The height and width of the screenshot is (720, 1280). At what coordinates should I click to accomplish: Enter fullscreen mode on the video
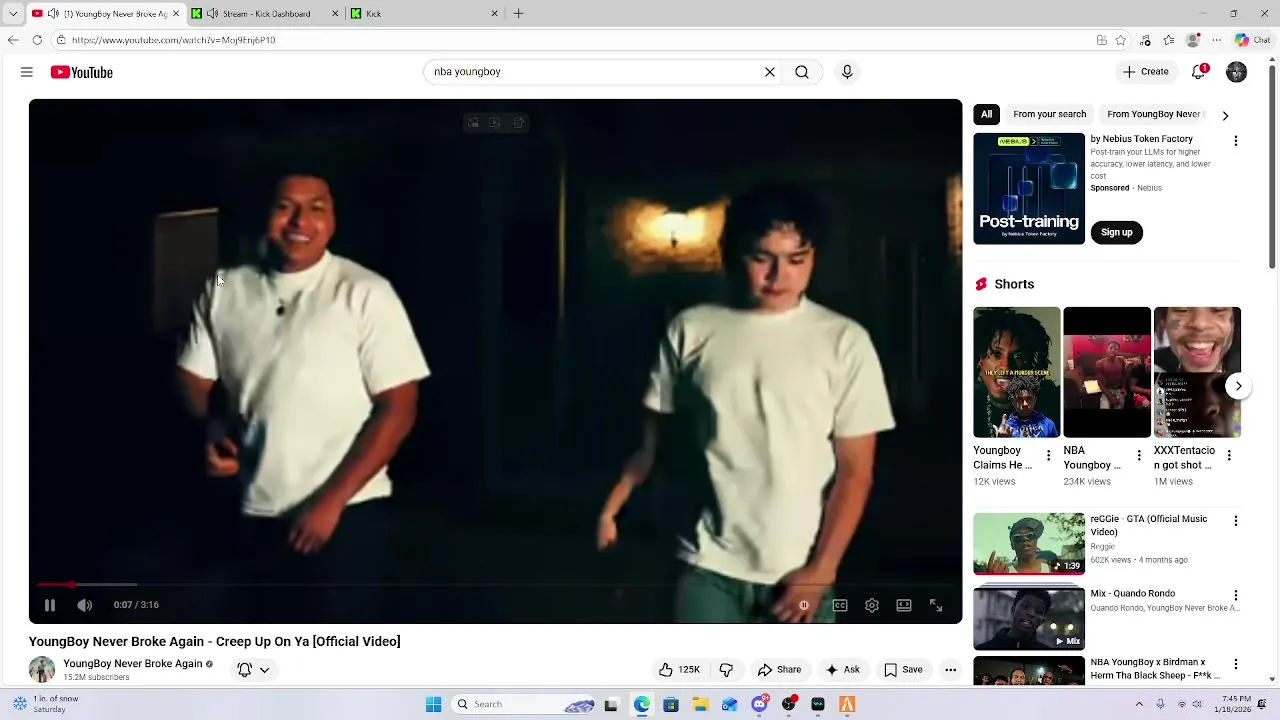coord(936,605)
